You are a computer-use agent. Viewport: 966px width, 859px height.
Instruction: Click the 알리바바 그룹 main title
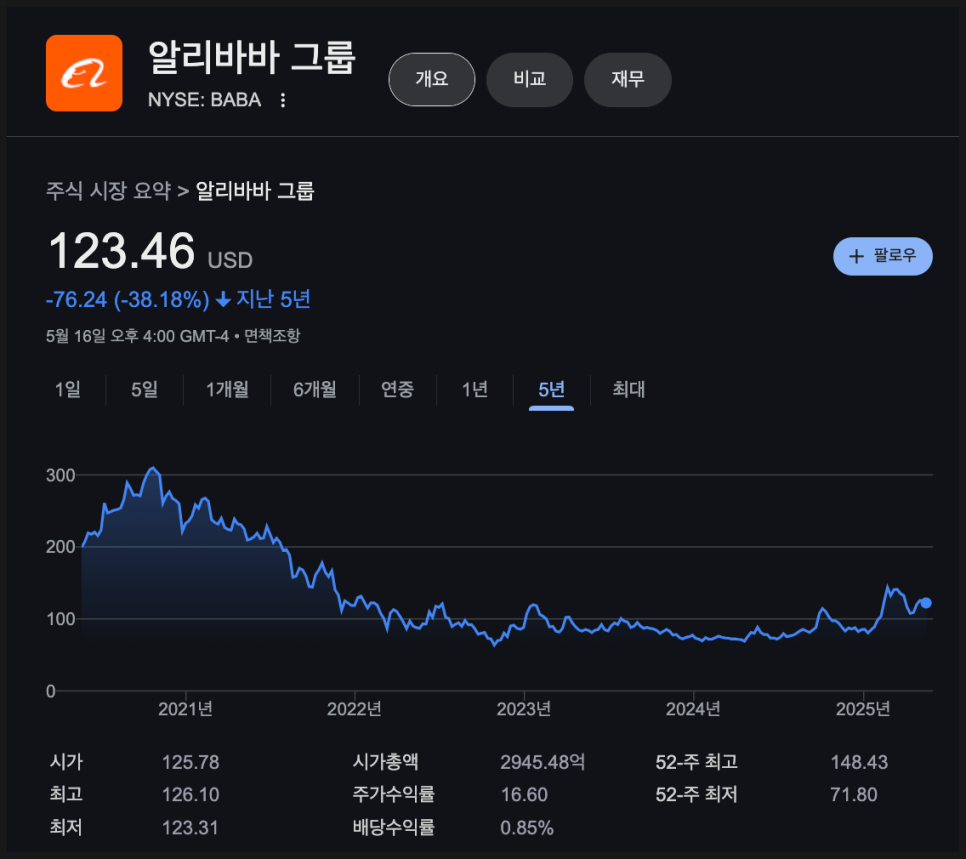coord(252,57)
